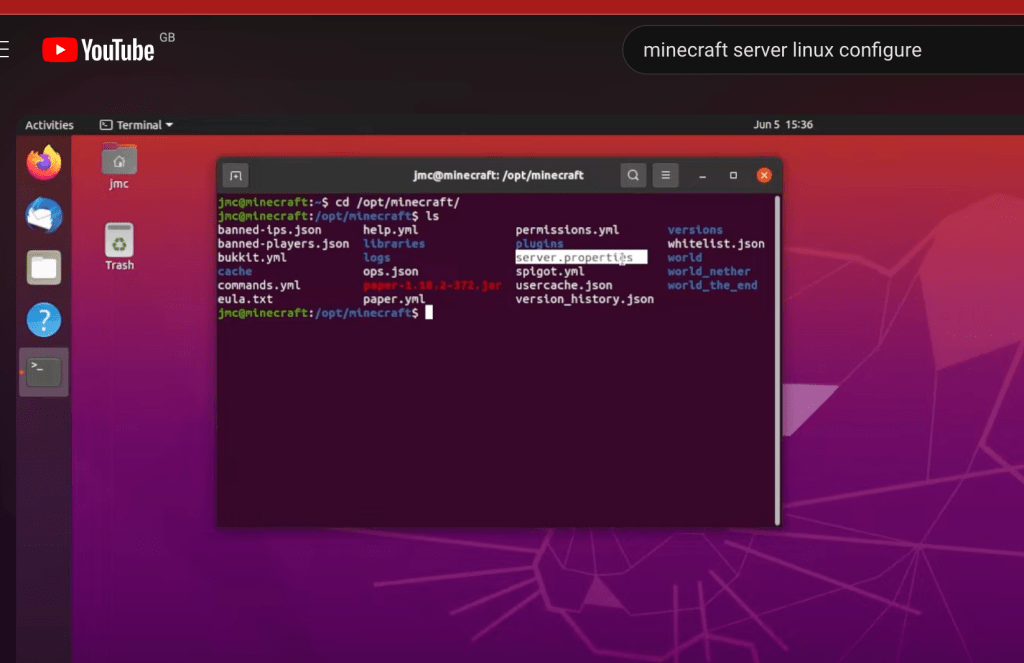
Task: Click whitelist.json in the listing
Action: pyautogui.click(x=716, y=244)
